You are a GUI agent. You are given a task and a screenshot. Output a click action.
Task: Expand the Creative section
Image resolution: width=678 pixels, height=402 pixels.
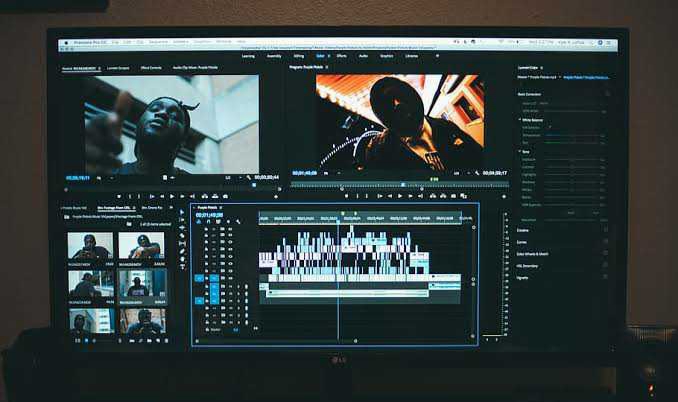point(522,230)
